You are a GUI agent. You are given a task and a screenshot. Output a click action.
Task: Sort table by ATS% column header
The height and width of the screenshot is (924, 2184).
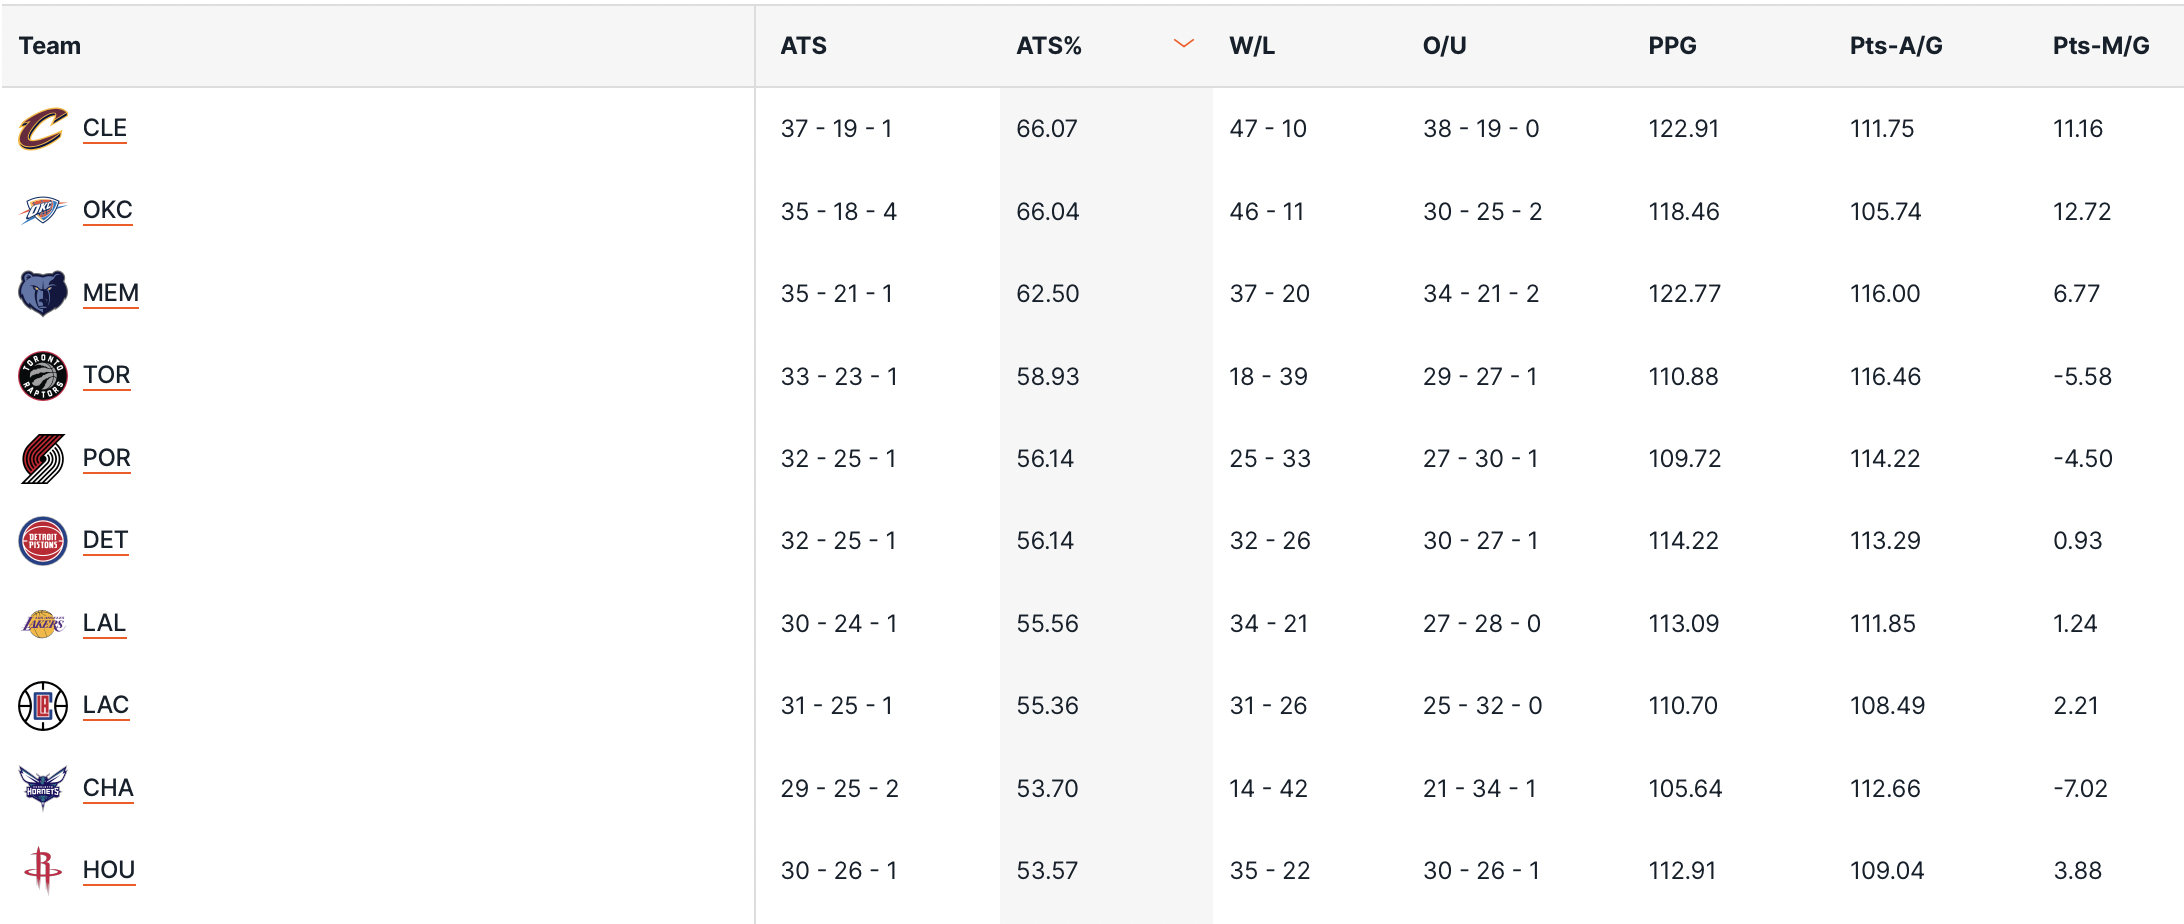tap(1049, 46)
